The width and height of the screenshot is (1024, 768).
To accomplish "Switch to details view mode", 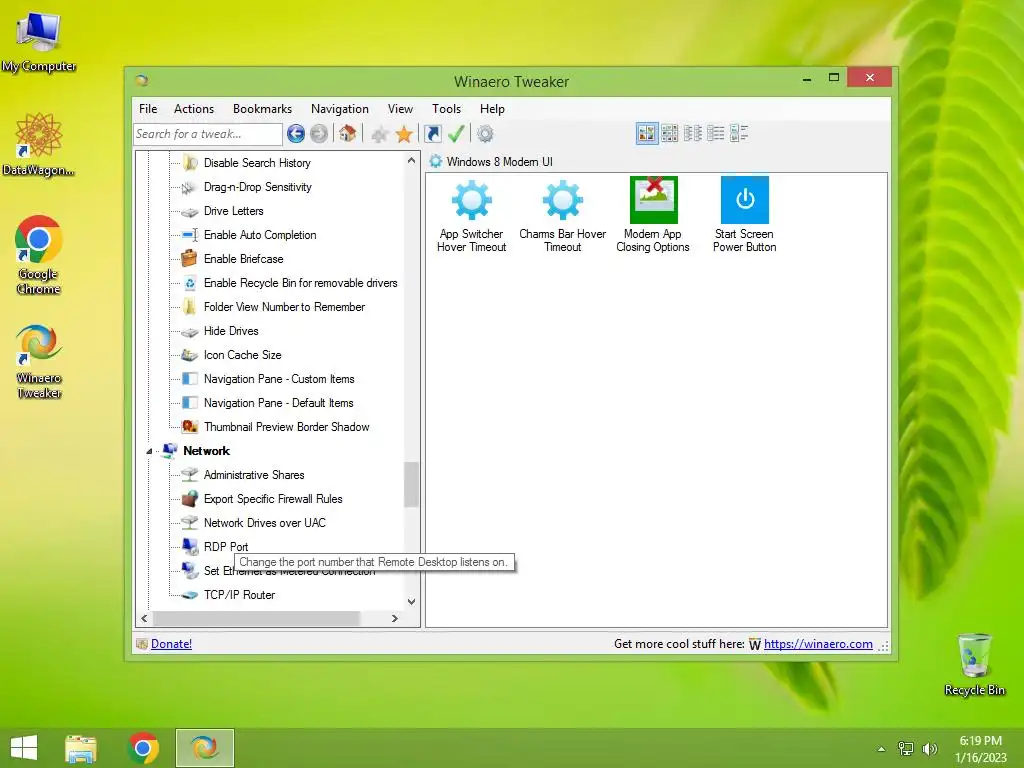I will 739,133.
